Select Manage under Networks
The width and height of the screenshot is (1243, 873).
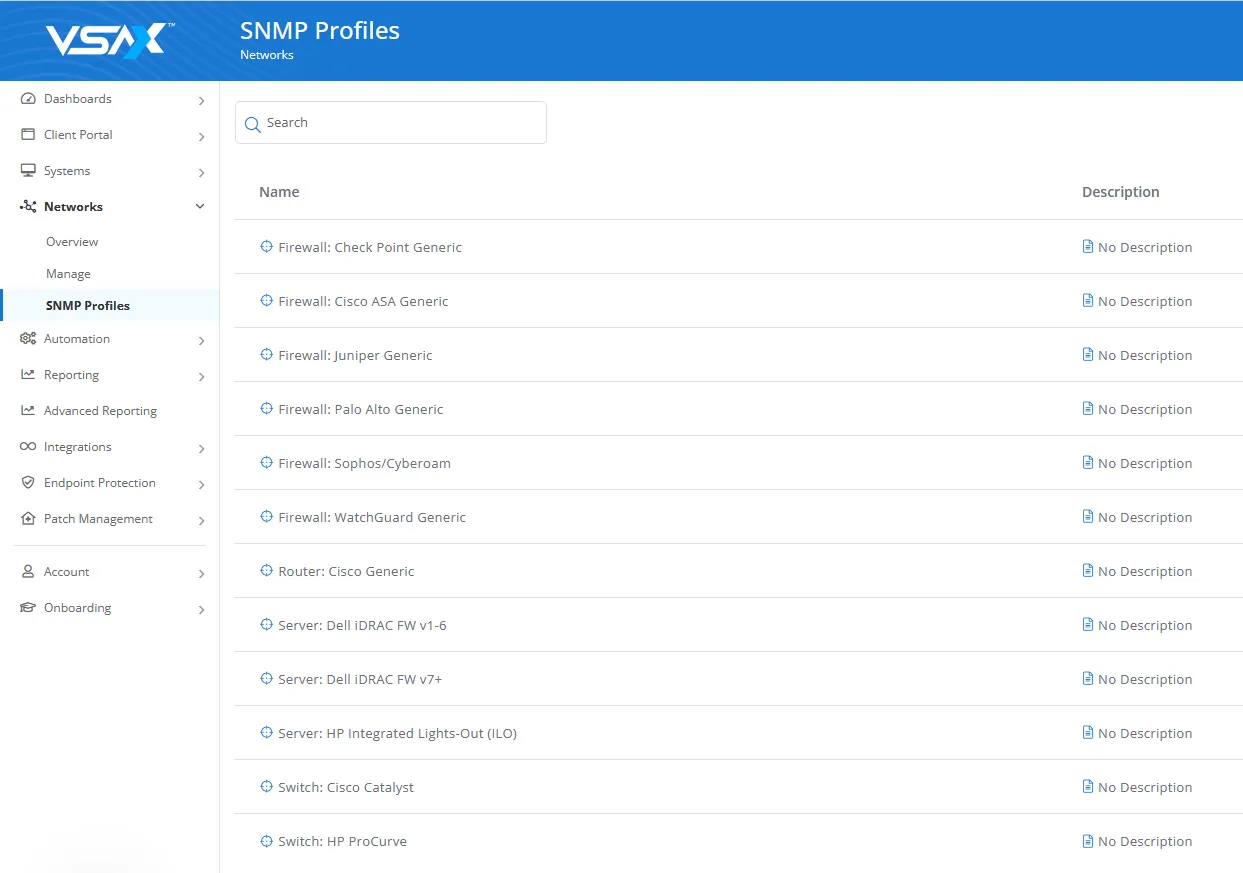coord(68,274)
